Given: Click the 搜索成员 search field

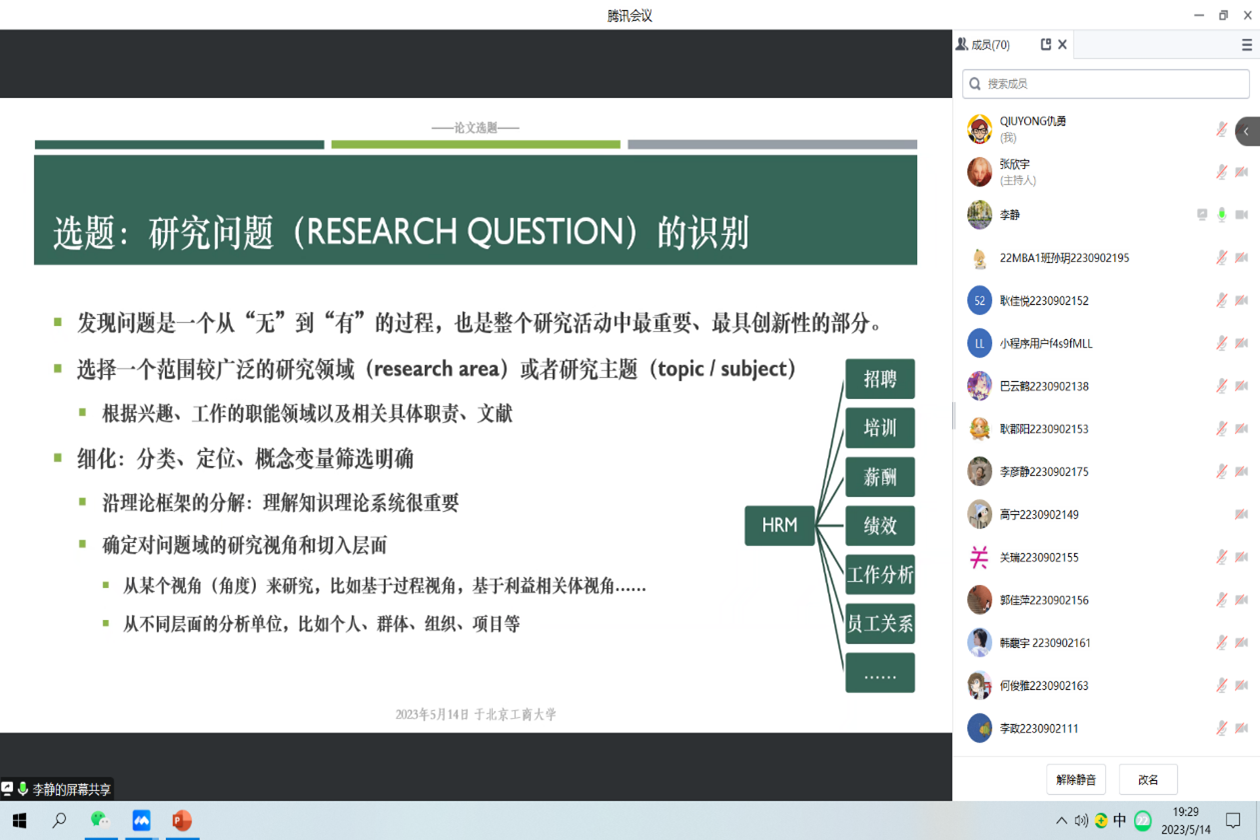Looking at the screenshot, I should (1105, 84).
